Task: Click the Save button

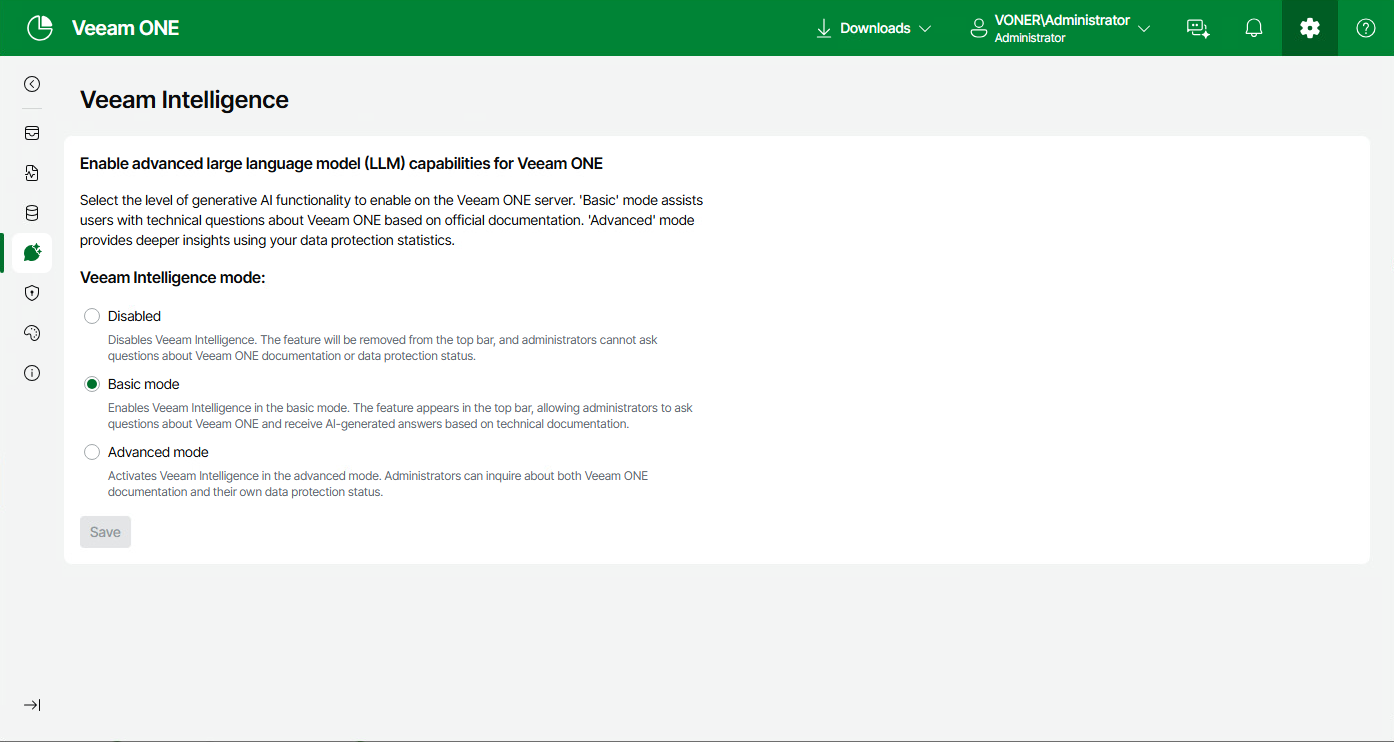Action: (x=105, y=532)
